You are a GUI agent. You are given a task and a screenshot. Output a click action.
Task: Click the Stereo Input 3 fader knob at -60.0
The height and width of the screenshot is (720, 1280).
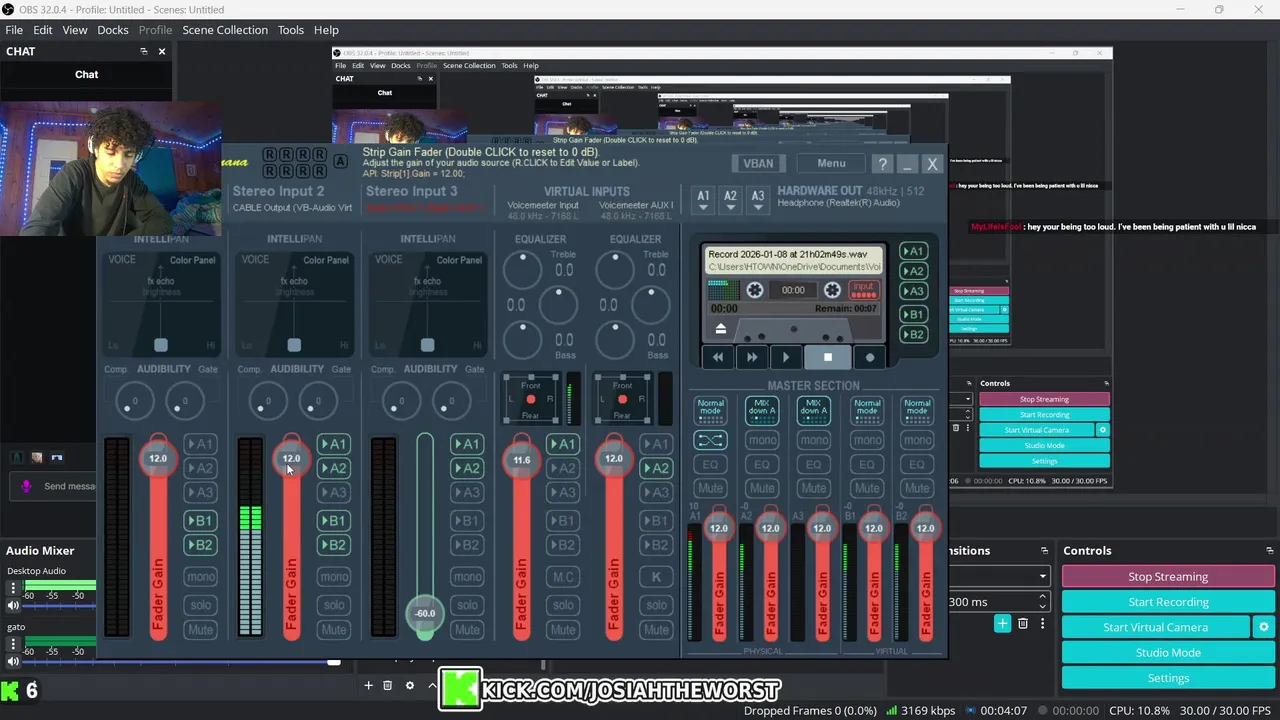[x=425, y=613]
